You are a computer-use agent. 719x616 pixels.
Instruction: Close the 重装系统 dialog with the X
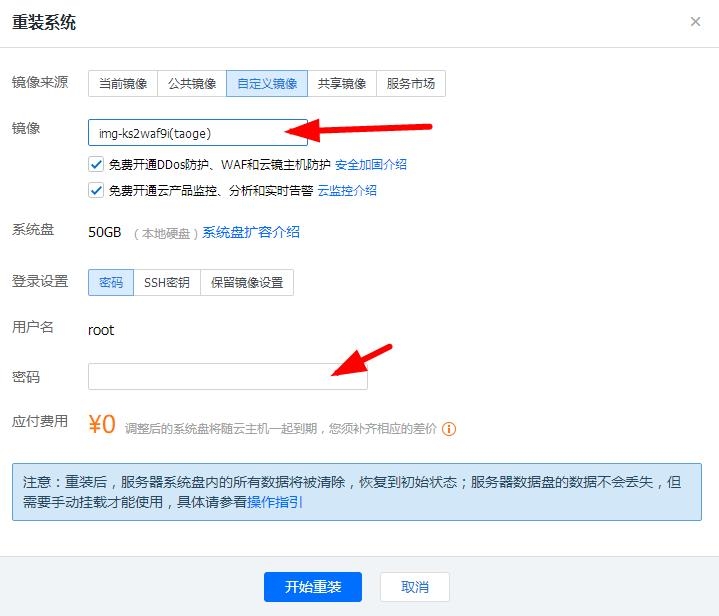[695, 22]
